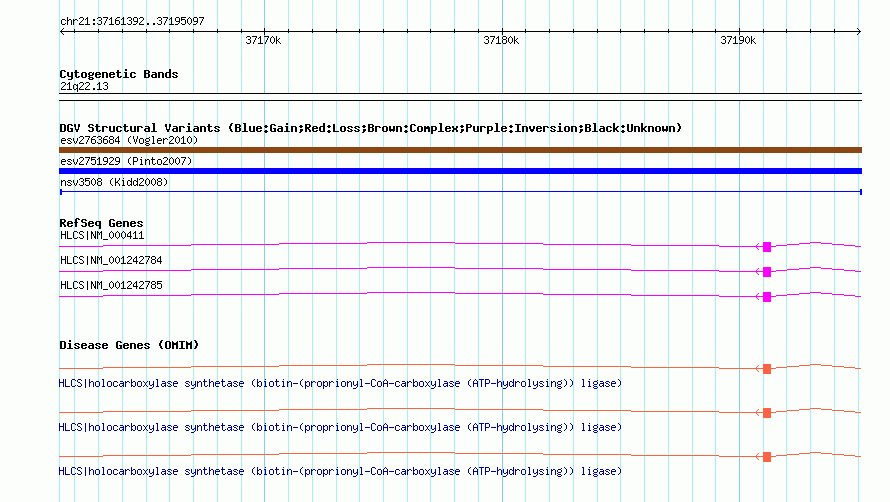Viewport: 890px width, 502px height.
Task: Click the right arrow end of the ruler
Action: point(859,32)
